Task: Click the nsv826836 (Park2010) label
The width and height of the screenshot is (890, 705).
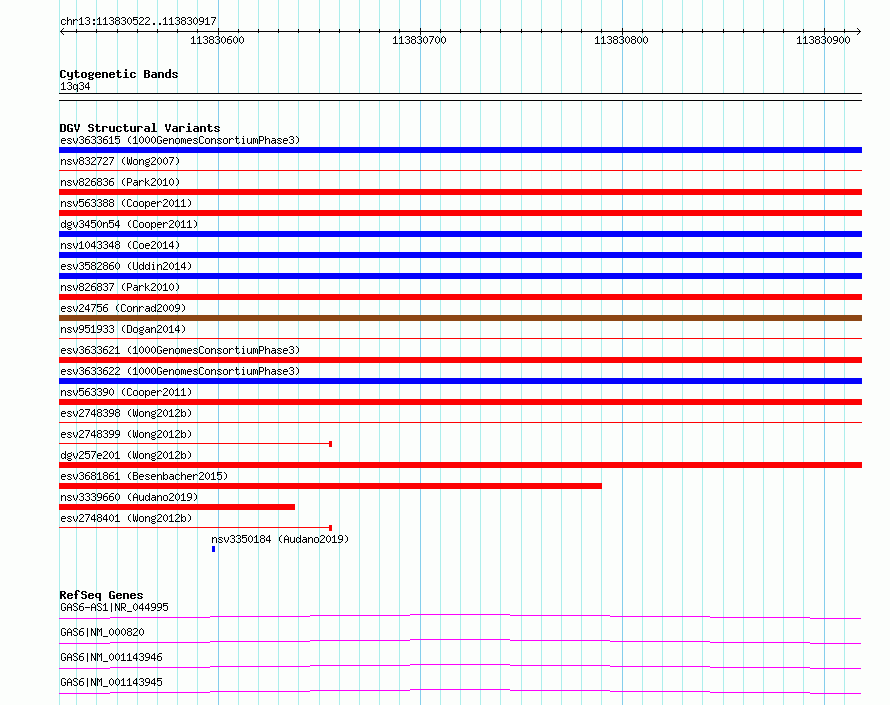Action: (x=120, y=182)
